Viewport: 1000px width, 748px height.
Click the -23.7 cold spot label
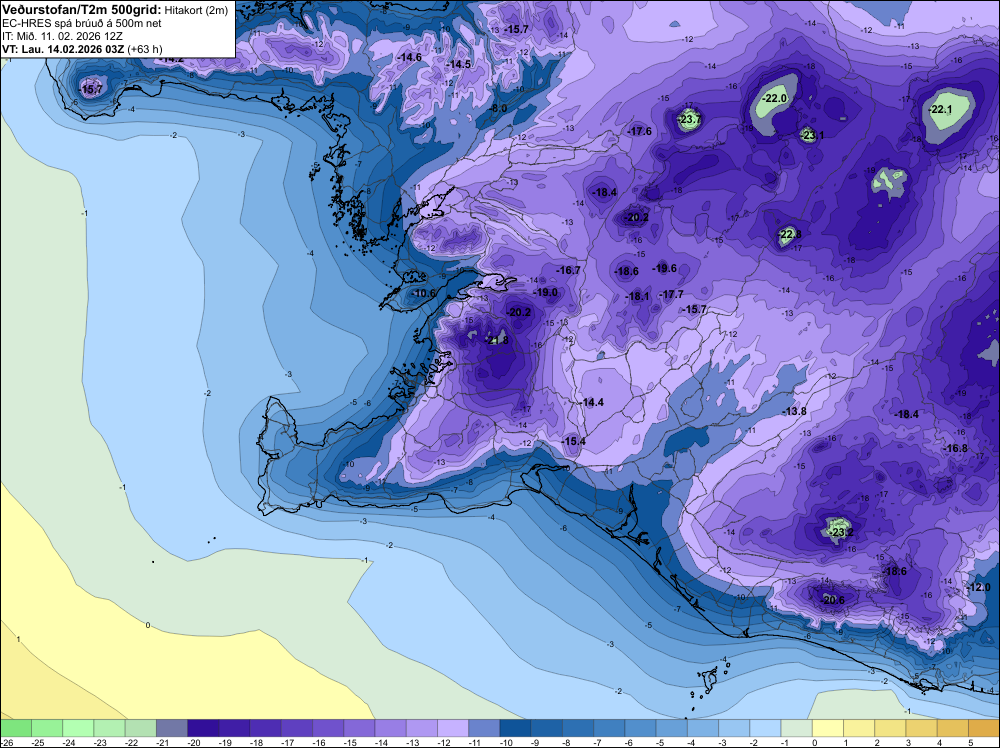point(689,119)
